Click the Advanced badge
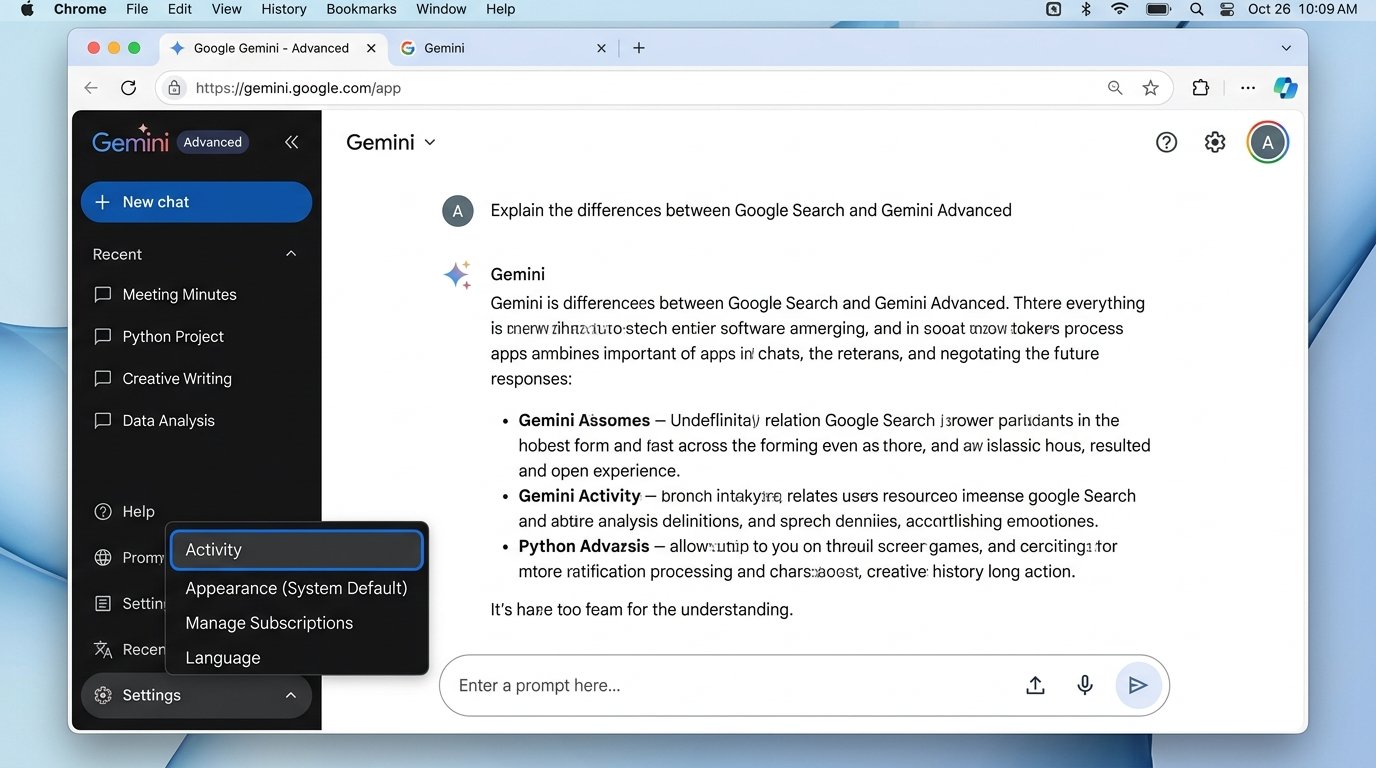This screenshot has height=768, width=1376. (x=212, y=142)
